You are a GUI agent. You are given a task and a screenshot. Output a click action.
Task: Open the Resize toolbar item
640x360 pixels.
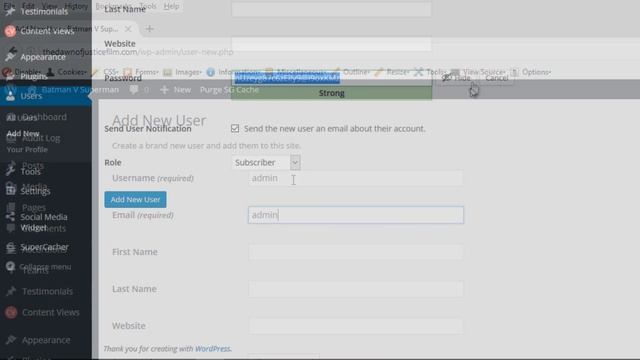click(x=392, y=72)
